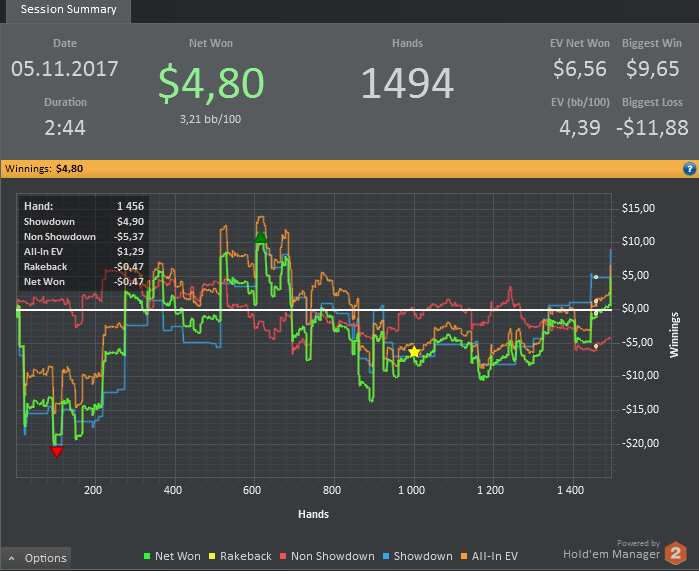Toggle the Rakeback legend entry
Image resolution: width=699 pixels, height=571 pixels.
coord(240,556)
